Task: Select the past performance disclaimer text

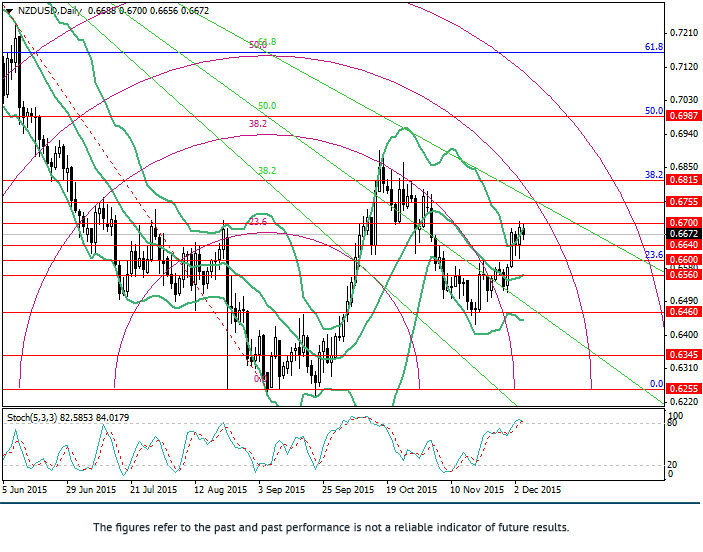Action: click(331, 527)
